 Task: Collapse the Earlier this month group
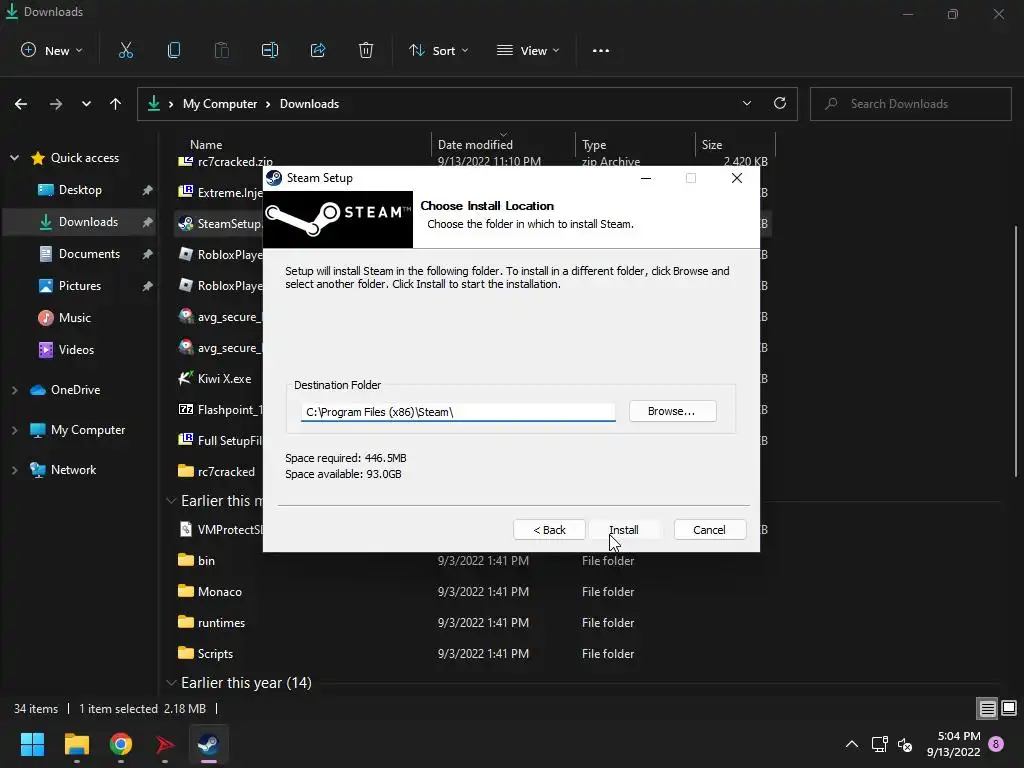(171, 501)
